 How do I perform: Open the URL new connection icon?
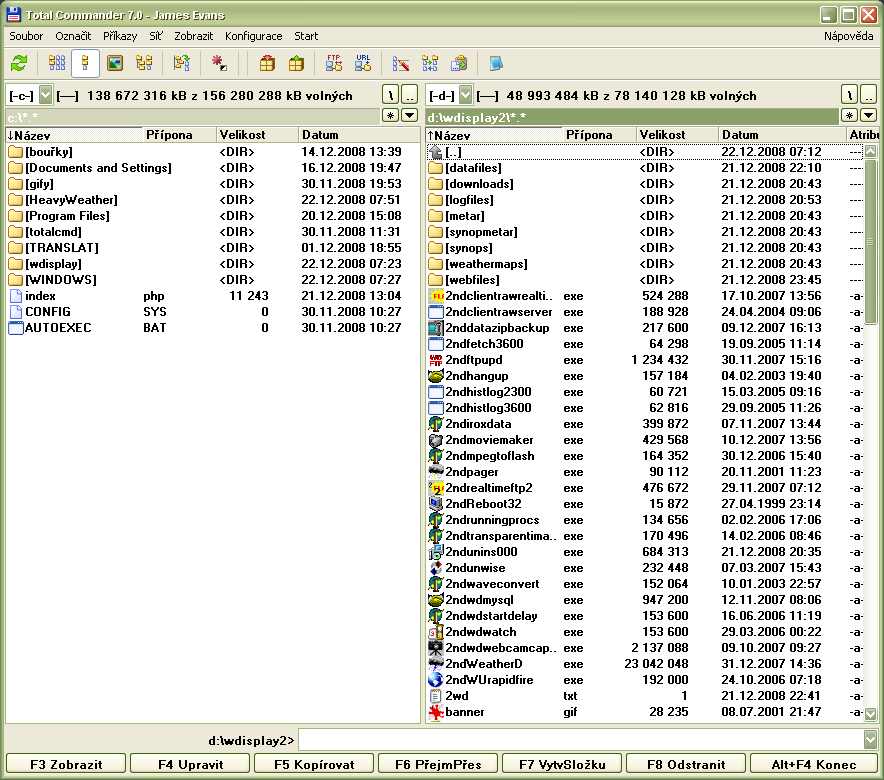[363, 63]
